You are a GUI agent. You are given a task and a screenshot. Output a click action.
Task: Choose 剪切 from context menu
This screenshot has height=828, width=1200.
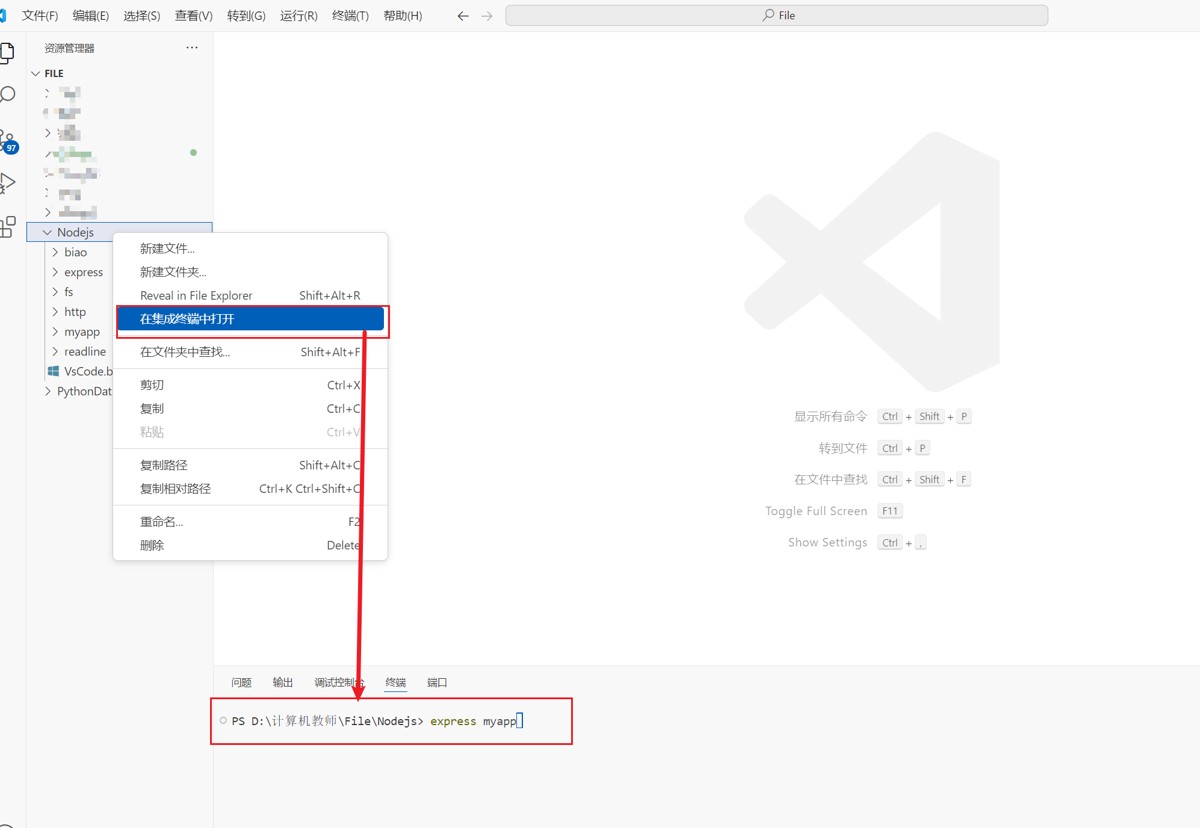click(250, 385)
